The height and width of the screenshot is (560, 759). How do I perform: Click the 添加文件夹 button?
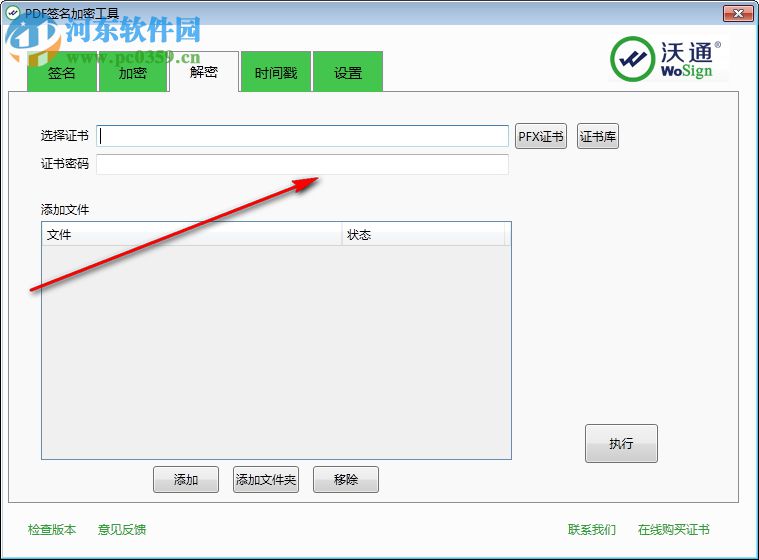(266, 480)
